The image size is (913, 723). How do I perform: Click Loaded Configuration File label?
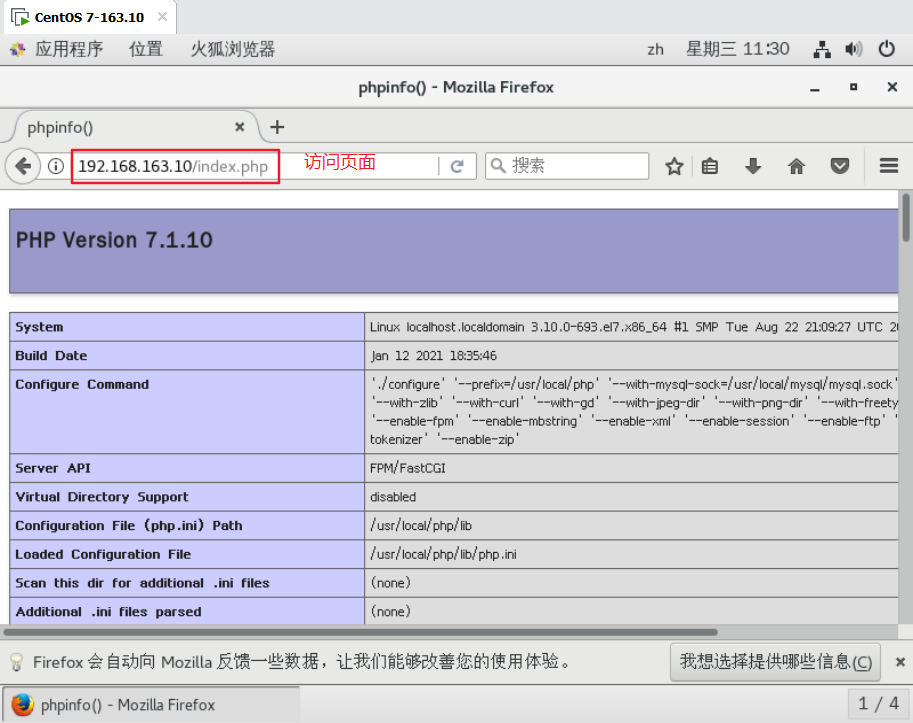[x=103, y=554]
